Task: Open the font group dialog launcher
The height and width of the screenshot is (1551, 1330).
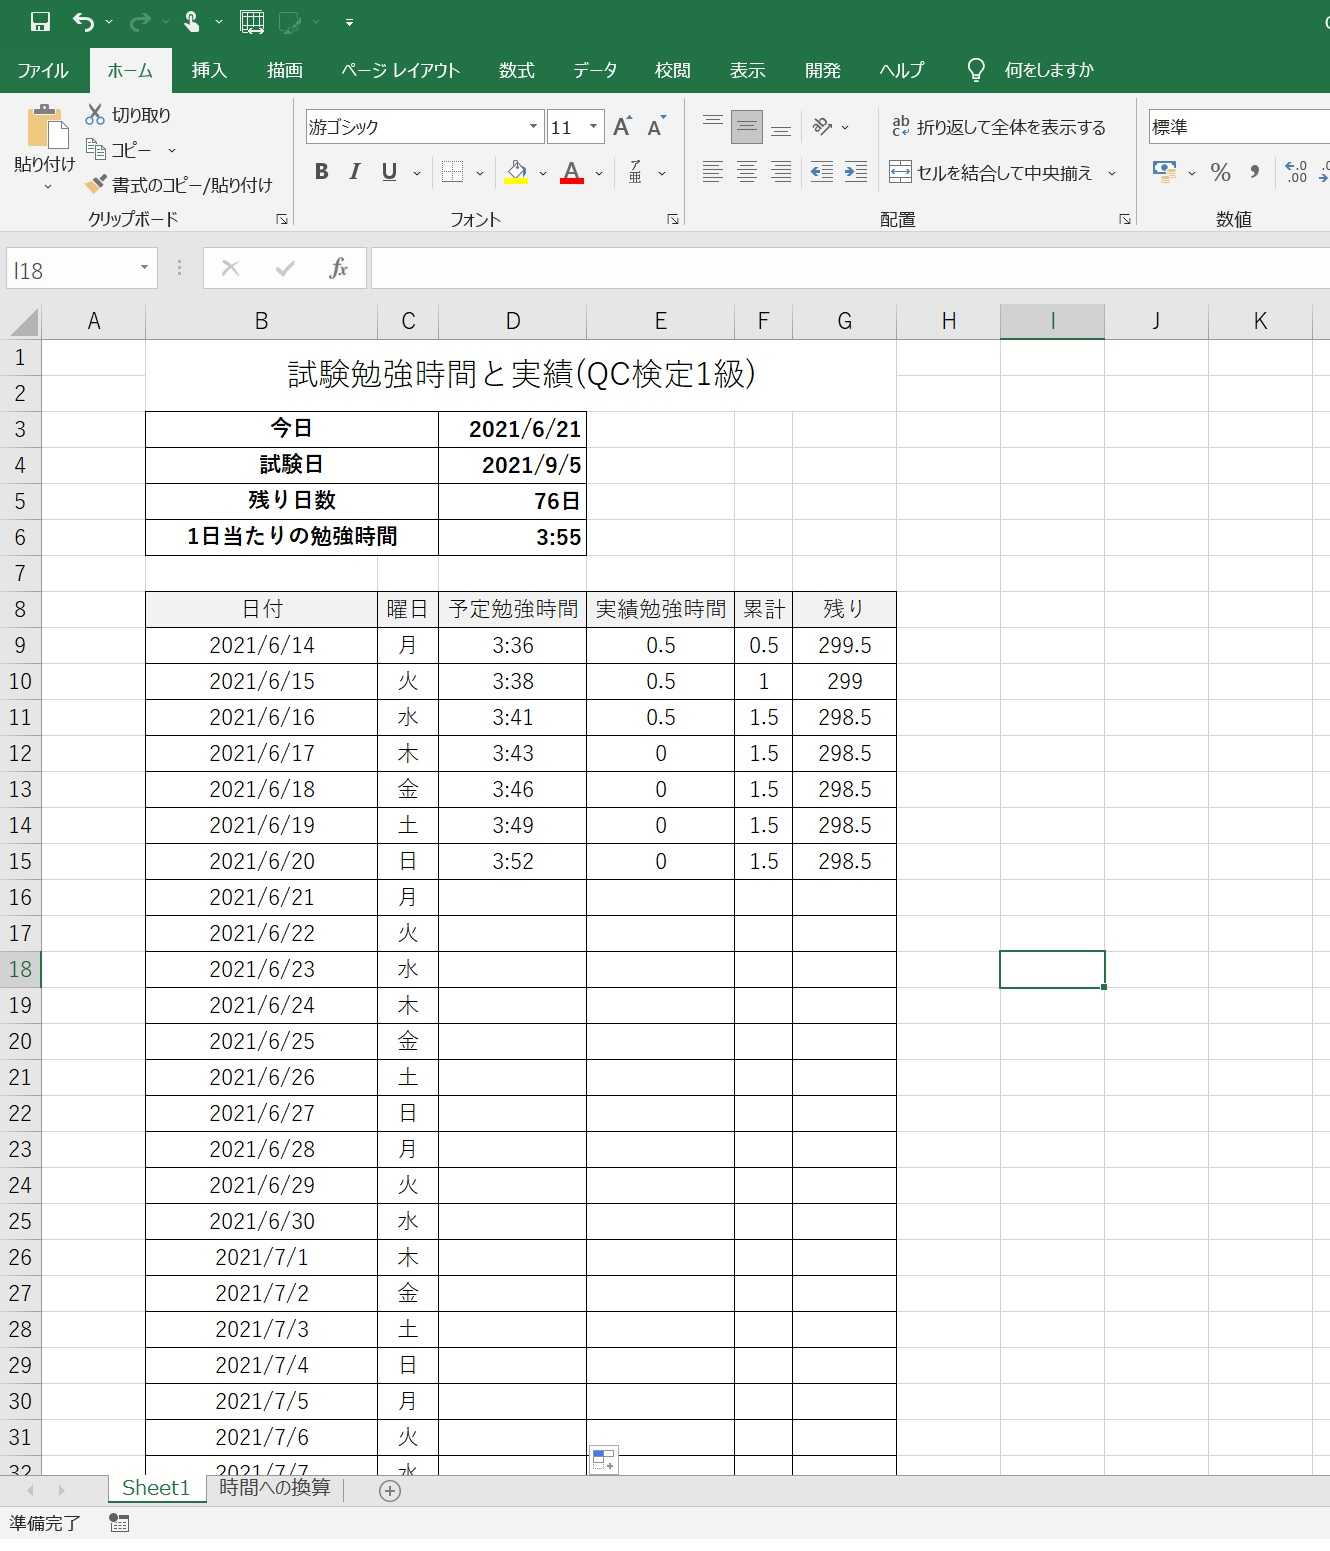Action: (x=673, y=219)
